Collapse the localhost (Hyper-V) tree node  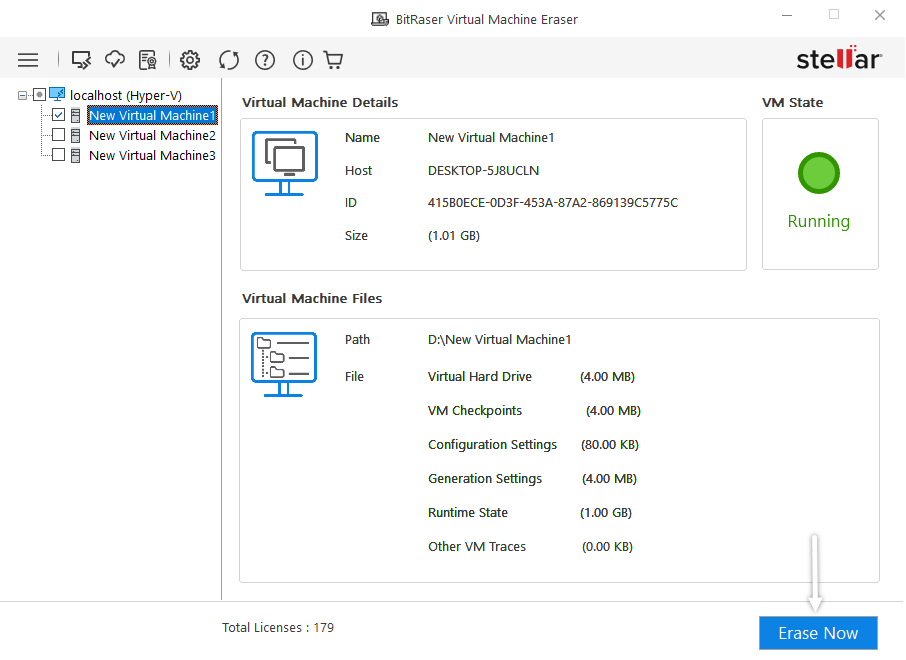(23, 95)
